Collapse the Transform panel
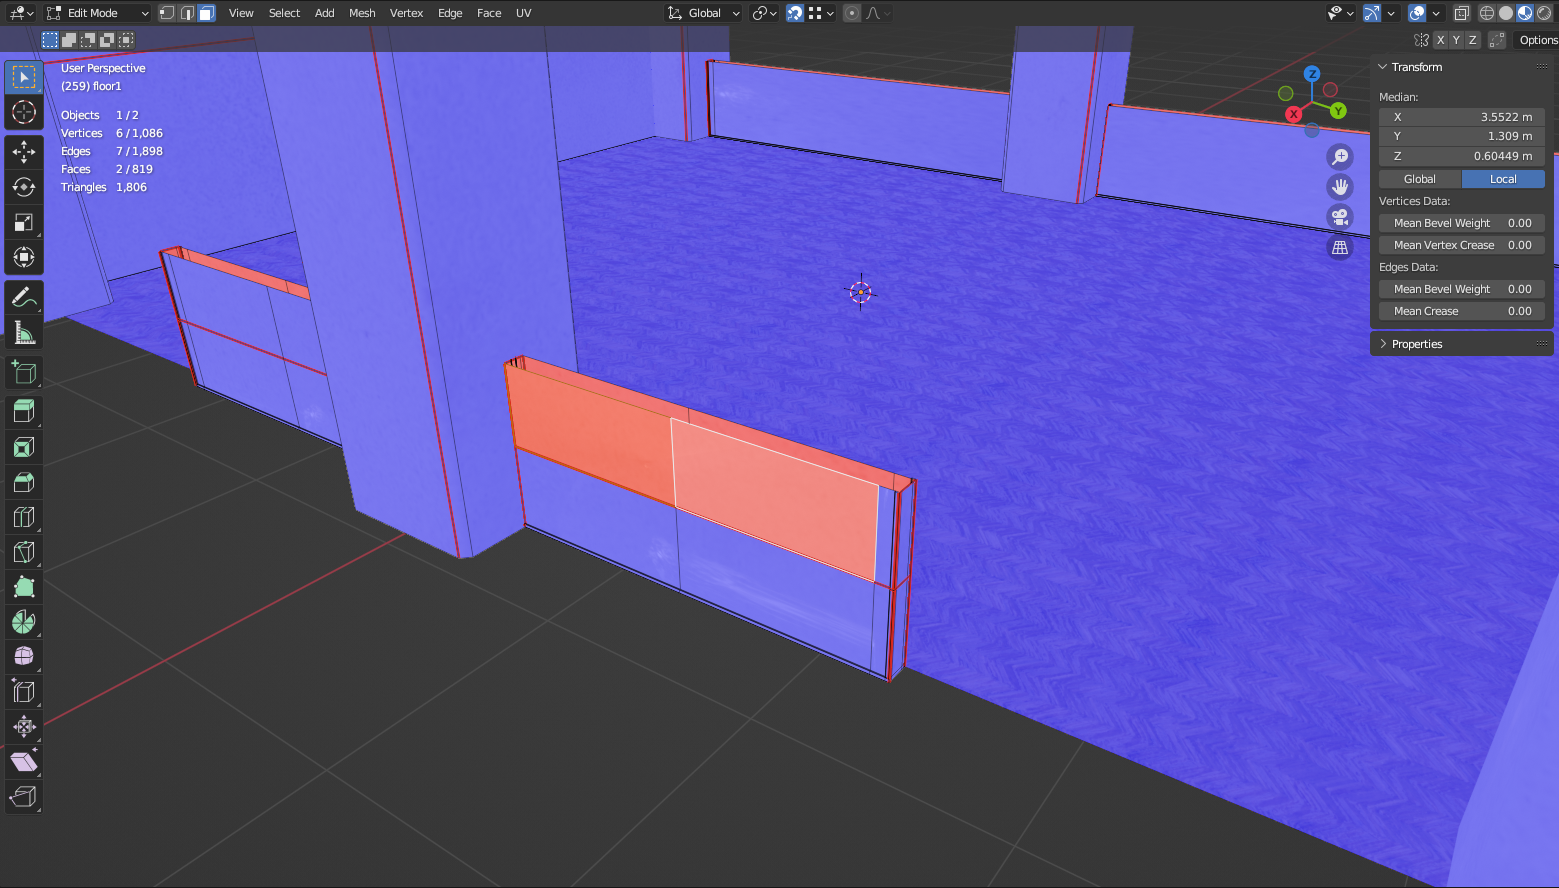1559x888 pixels. click(1383, 67)
